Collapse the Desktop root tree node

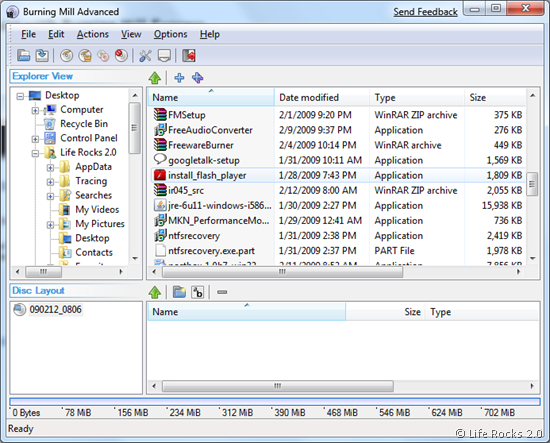[20, 96]
